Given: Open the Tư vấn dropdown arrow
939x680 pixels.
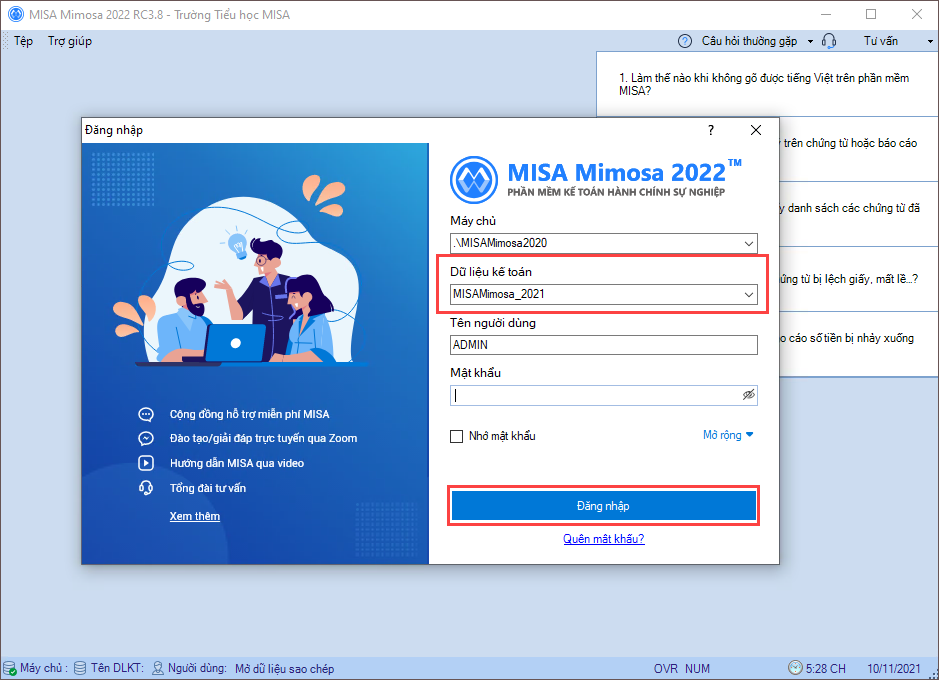Looking at the screenshot, I should pos(930,41).
